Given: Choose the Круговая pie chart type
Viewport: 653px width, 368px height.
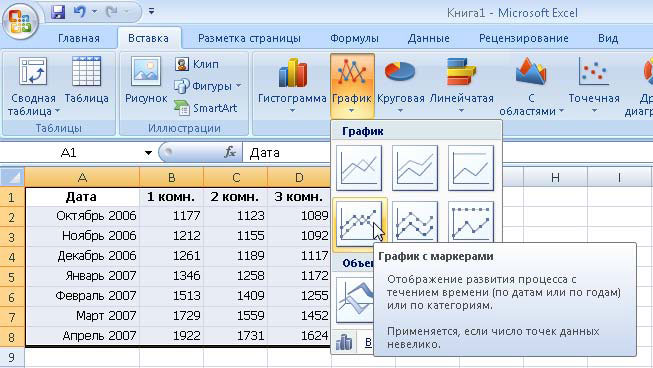Looking at the screenshot, I should (400, 85).
